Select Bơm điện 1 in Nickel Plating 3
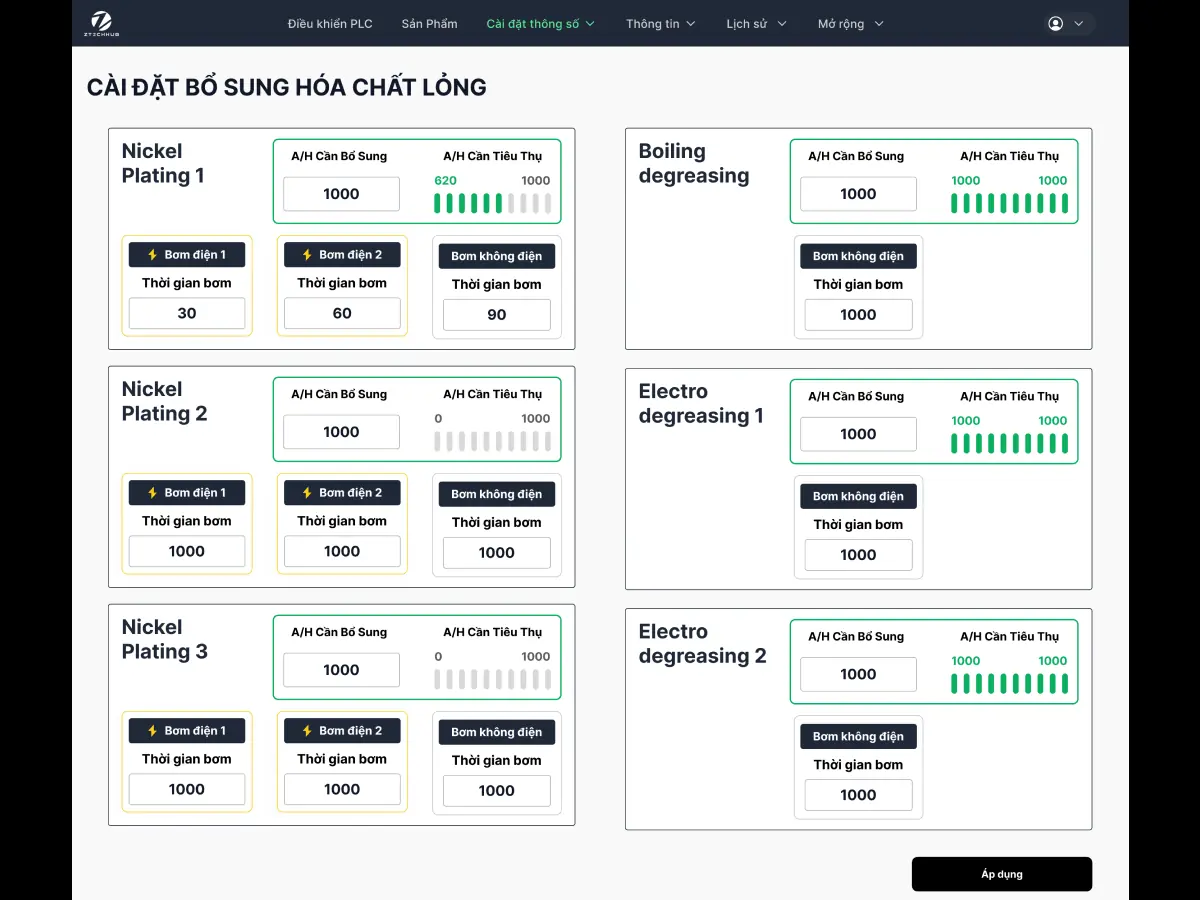Screen dimensions: 1200x900 (187, 731)
